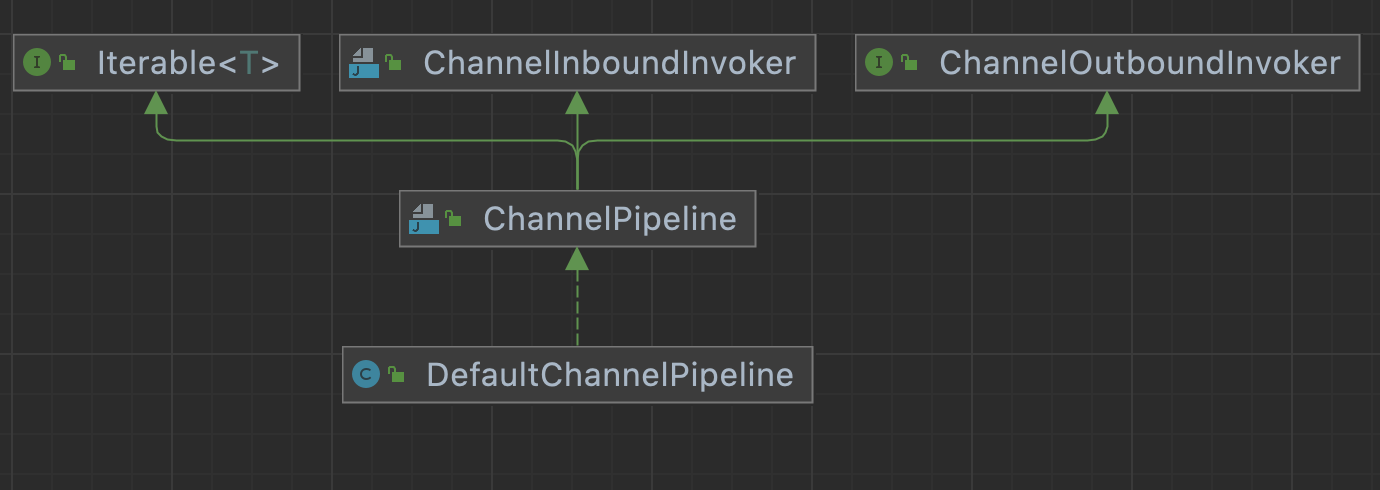Click the lock icon beside ChannelInboundInvoker

(x=394, y=64)
